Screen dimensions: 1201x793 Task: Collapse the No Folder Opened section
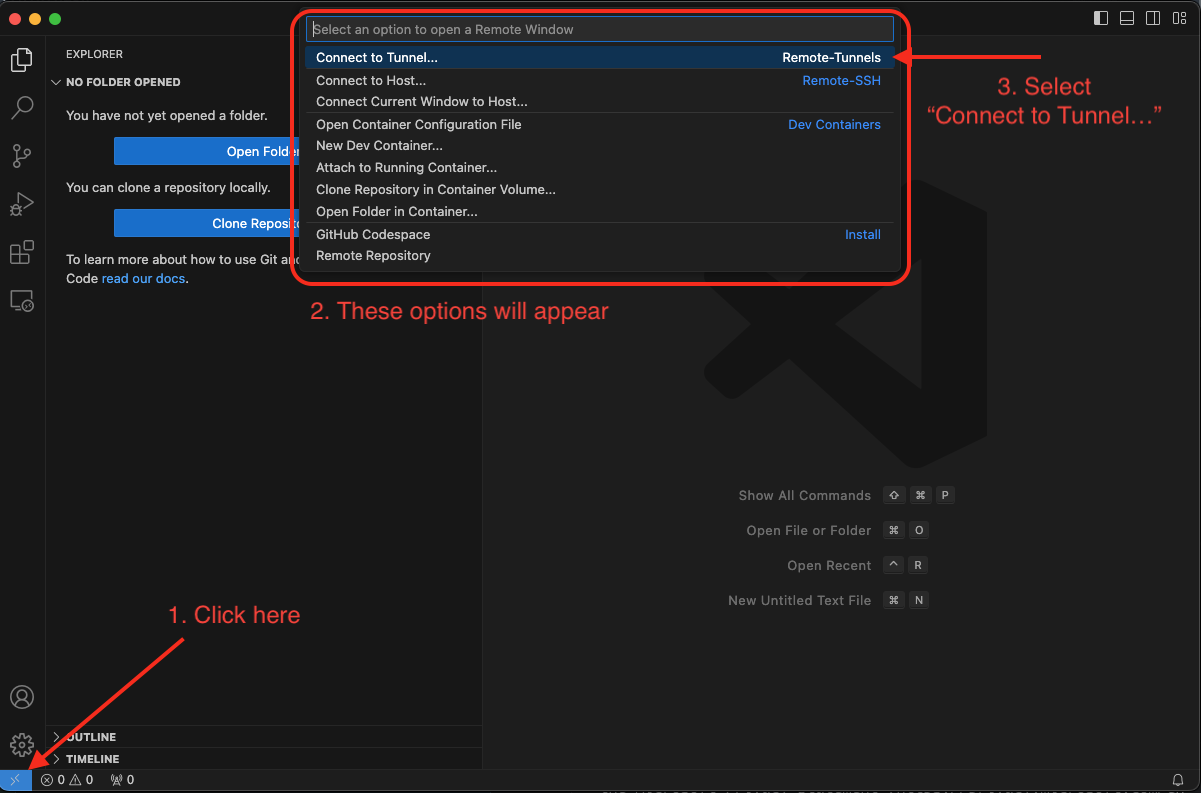(122, 82)
